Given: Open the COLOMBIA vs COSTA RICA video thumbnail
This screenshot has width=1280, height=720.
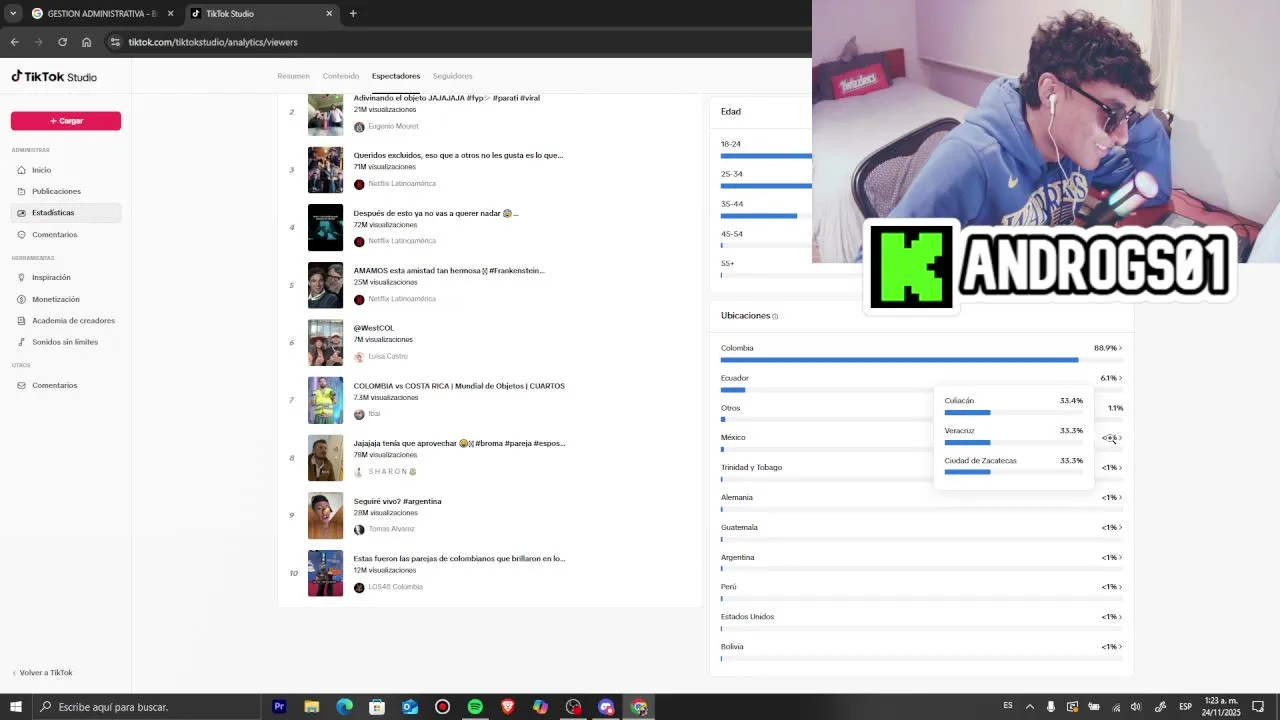Looking at the screenshot, I should click(325, 400).
